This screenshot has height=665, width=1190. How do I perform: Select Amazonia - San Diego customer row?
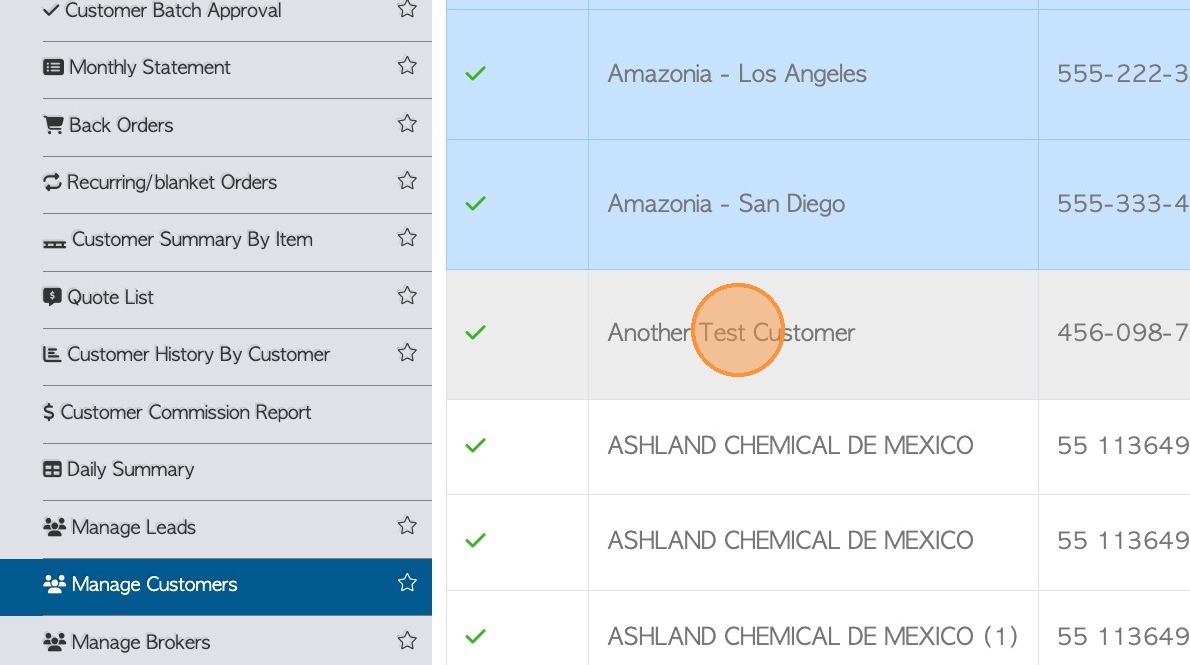click(726, 204)
